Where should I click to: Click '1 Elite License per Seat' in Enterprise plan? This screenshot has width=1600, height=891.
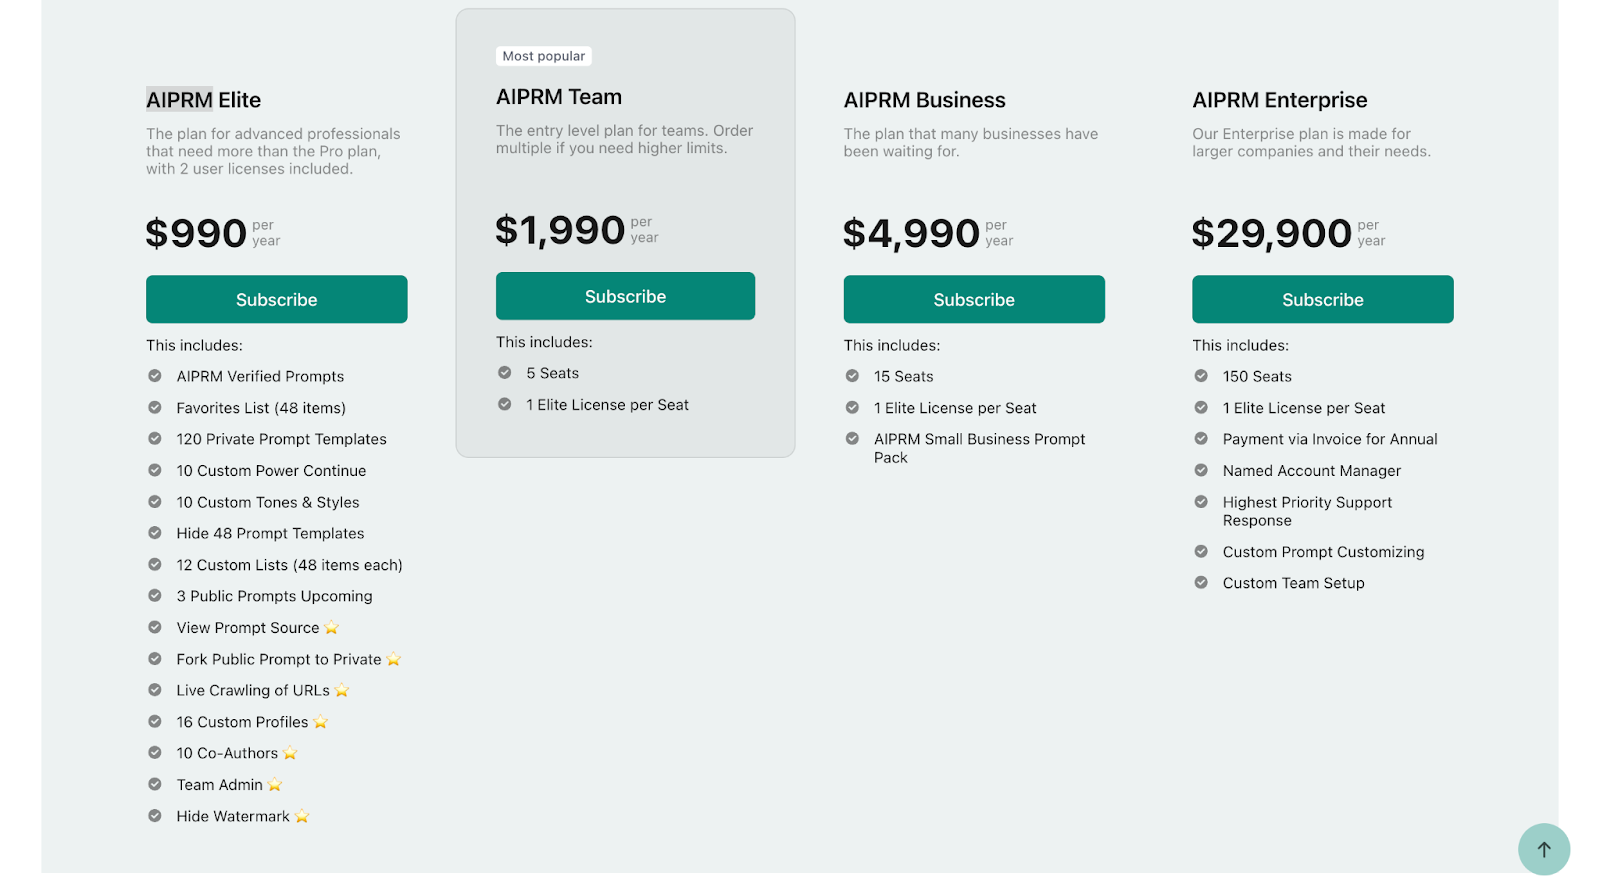click(x=1303, y=408)
